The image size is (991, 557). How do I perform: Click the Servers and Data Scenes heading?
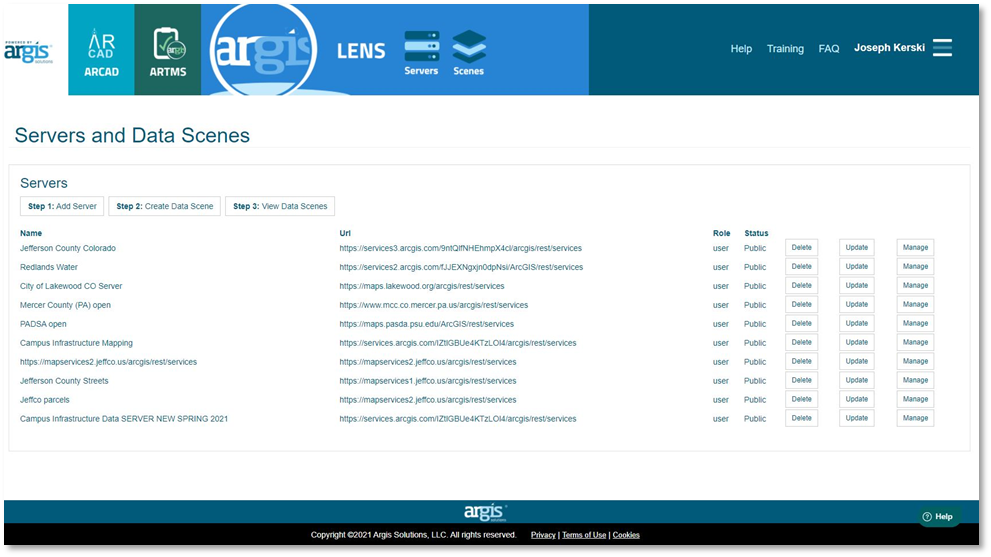coord(132,135)
